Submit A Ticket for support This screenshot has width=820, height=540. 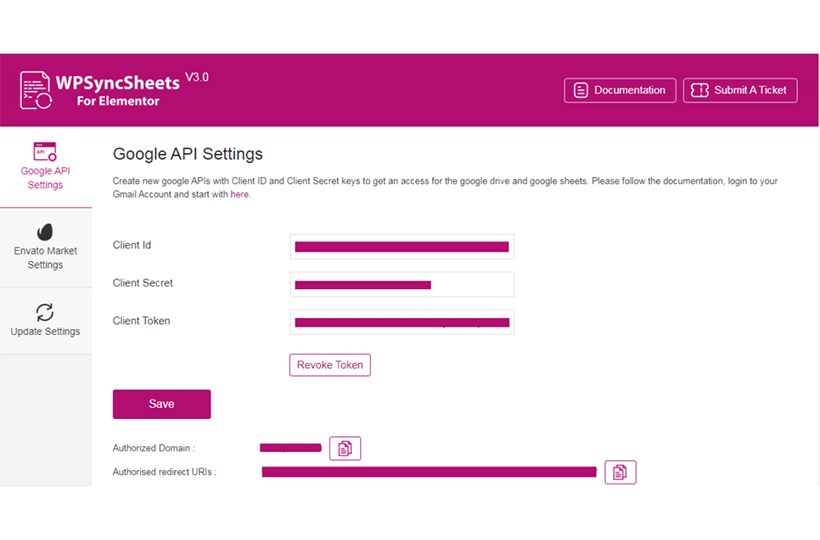pos(740,90)
